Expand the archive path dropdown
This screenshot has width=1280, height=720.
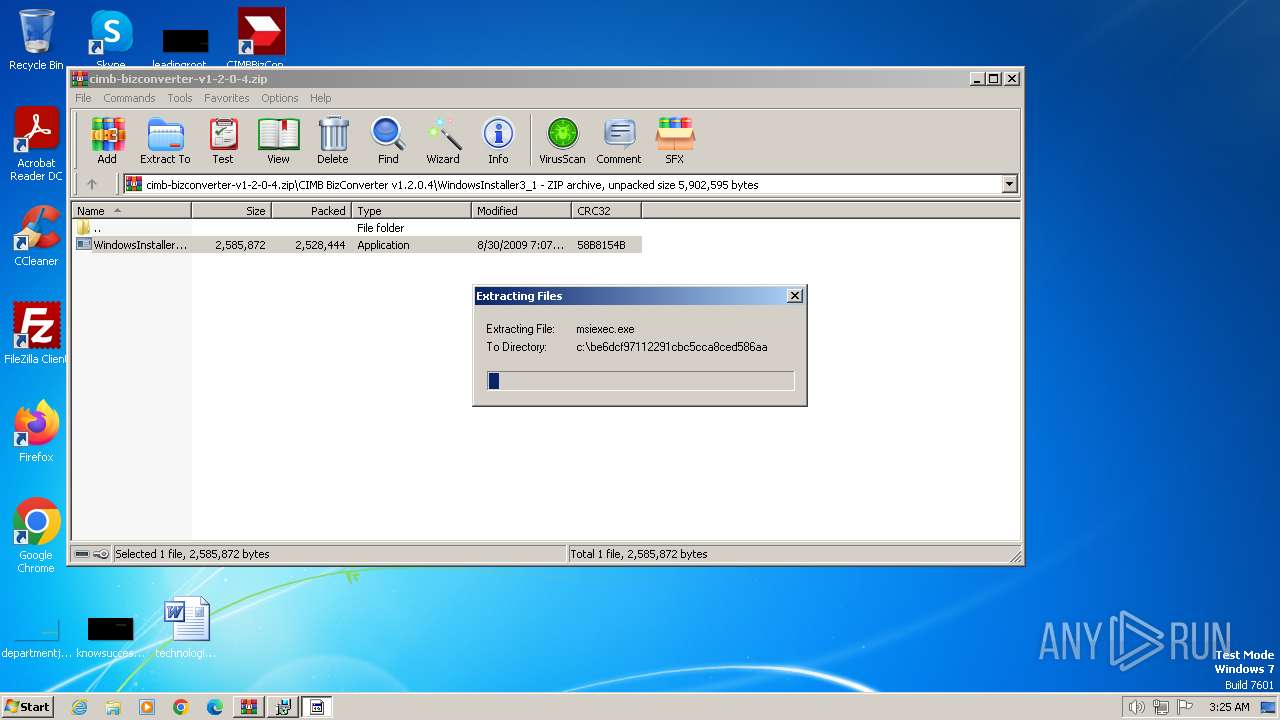coord(1009,184)
